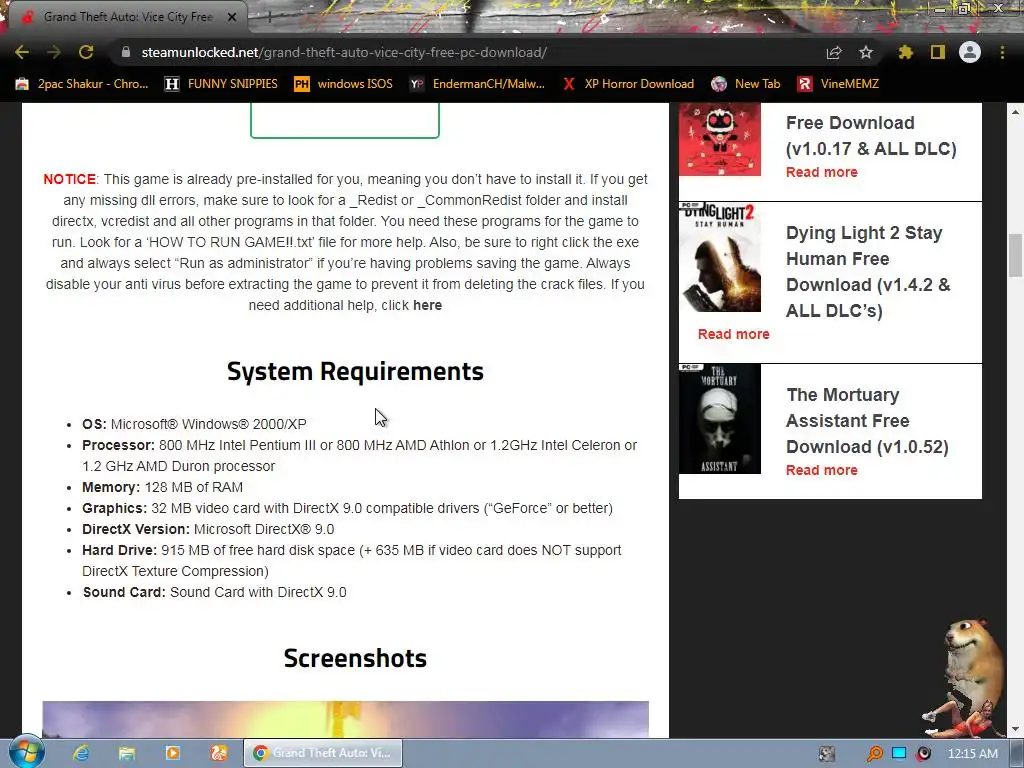Open Windows Media Player taskbar icon
The height and width of the screenshot is (768, 1024).
172,753
